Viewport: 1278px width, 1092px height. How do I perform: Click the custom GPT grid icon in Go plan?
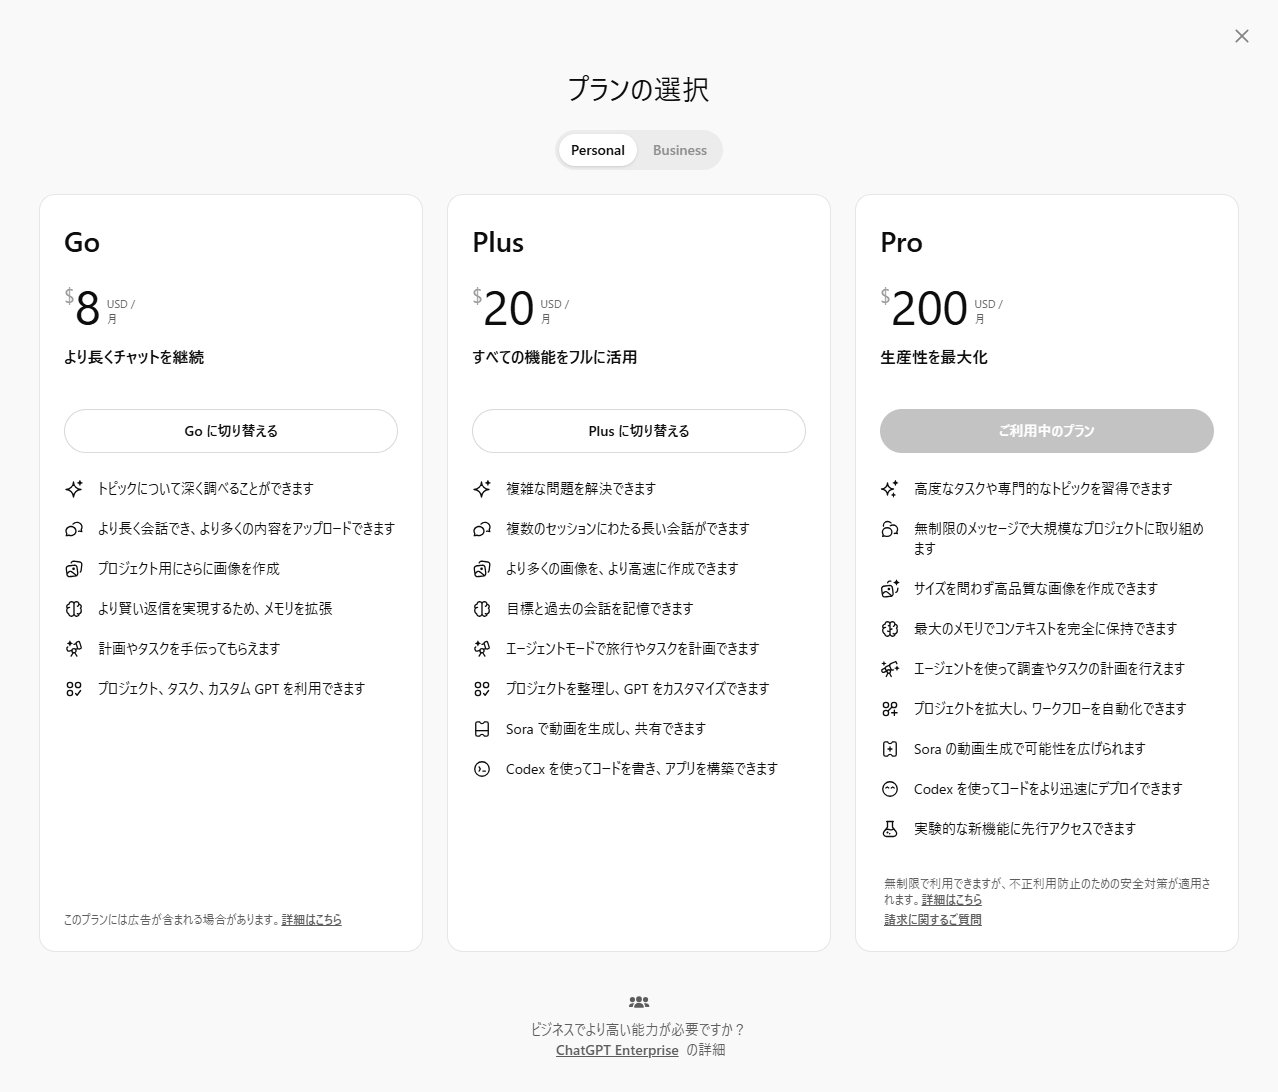(73, 689)
